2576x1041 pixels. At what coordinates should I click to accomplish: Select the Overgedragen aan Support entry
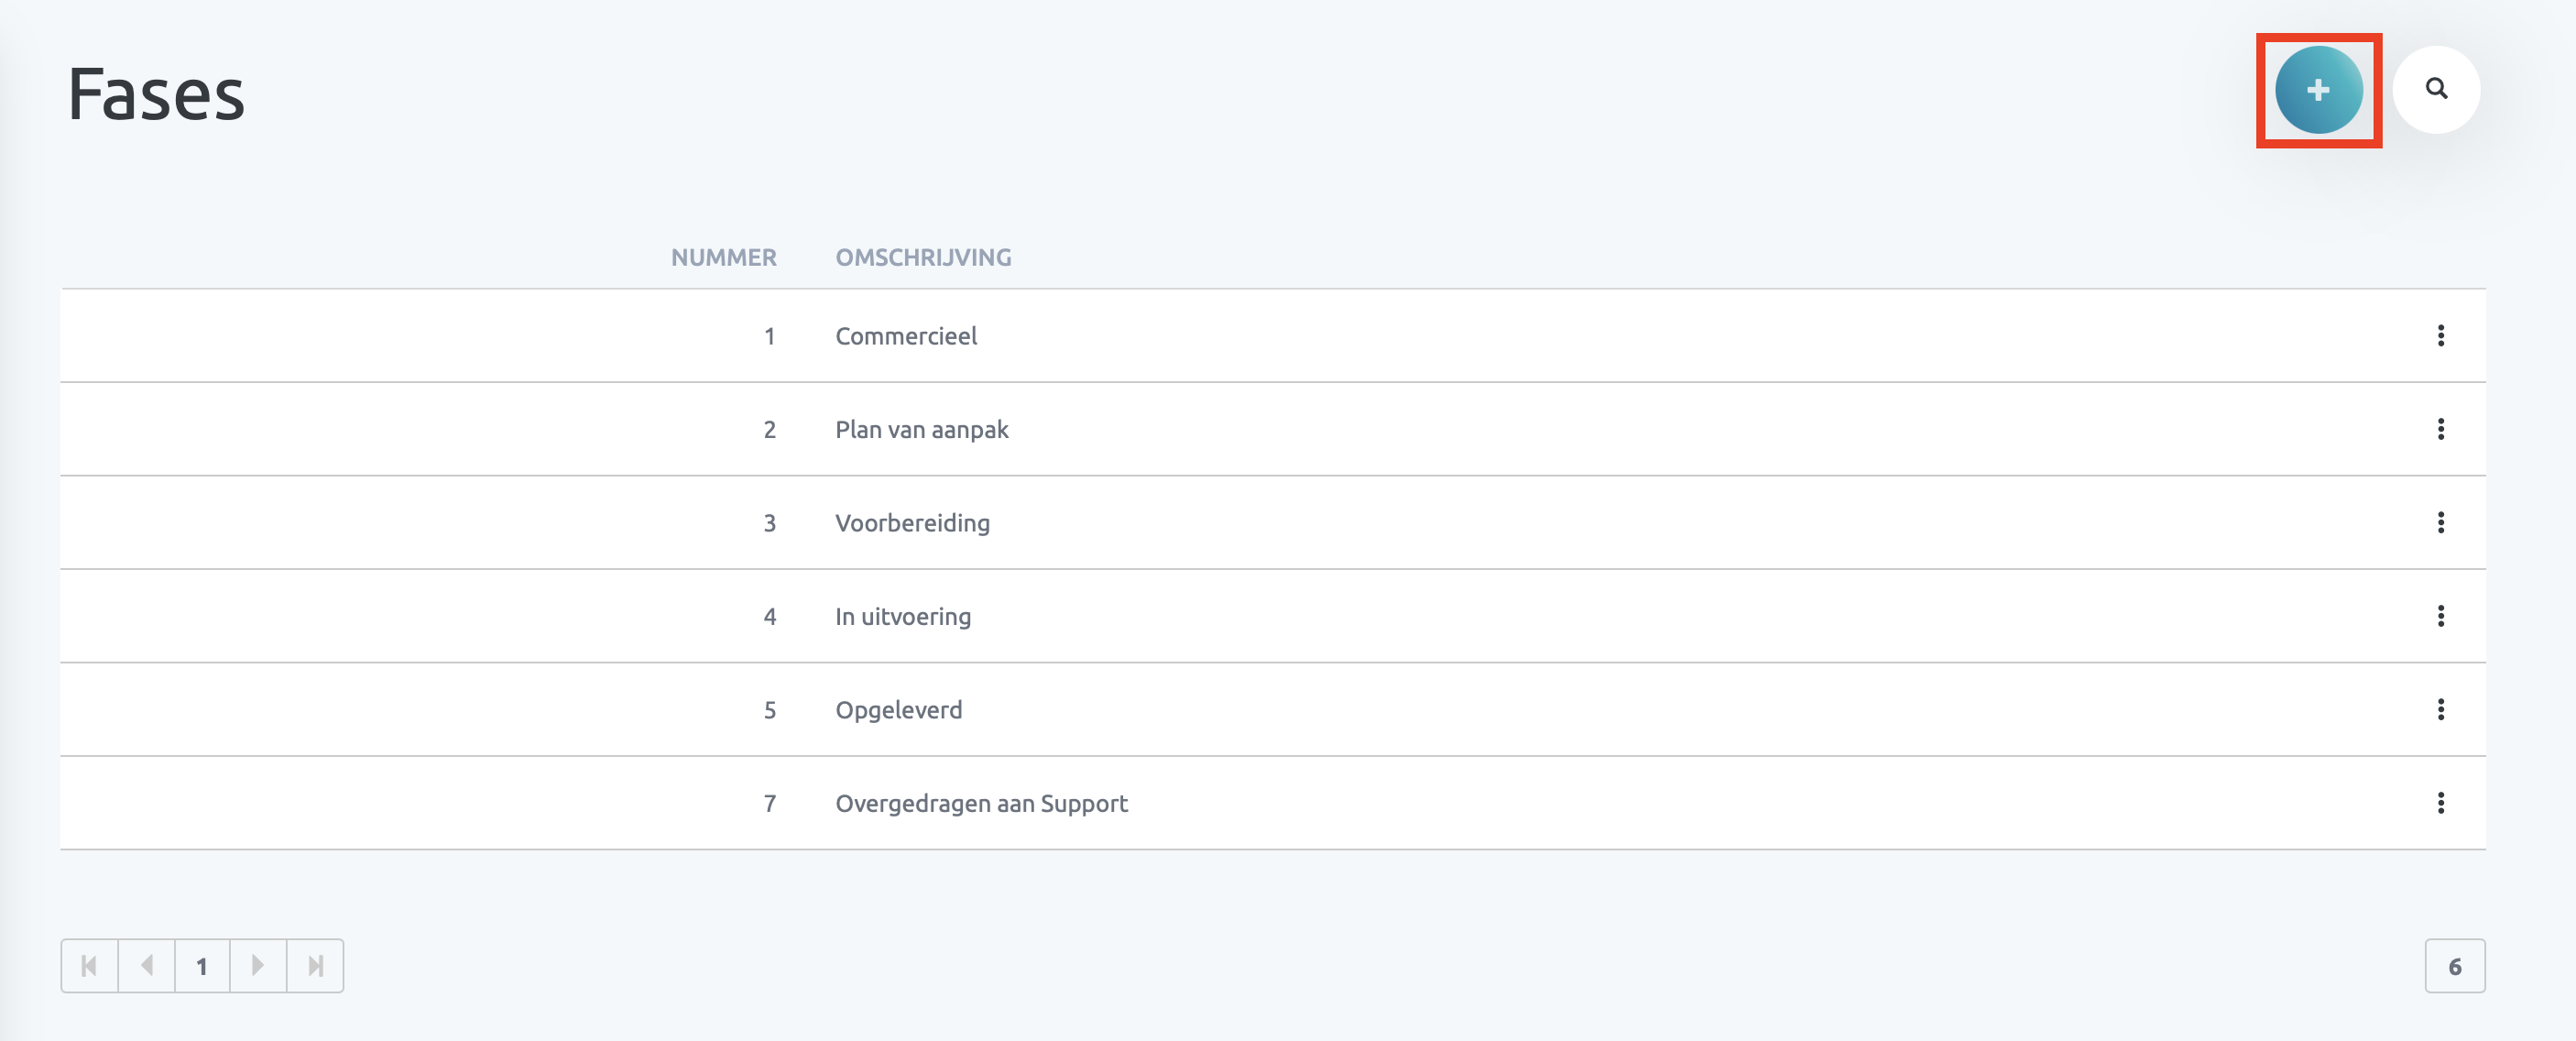981,803
